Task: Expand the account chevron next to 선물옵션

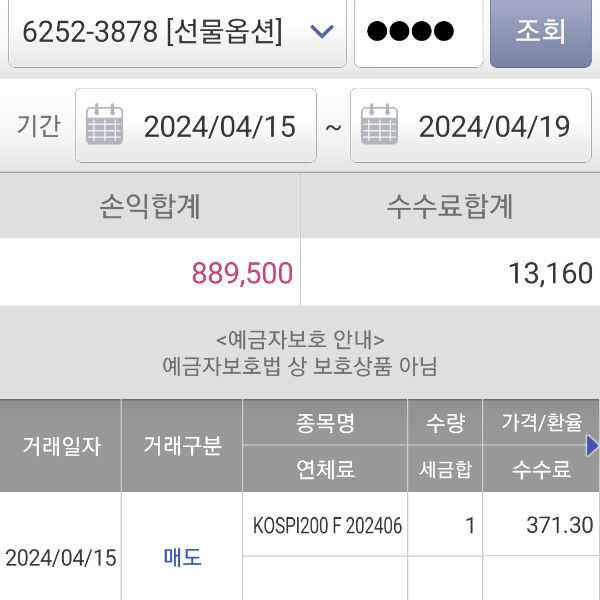Action: tap(321, 32)
